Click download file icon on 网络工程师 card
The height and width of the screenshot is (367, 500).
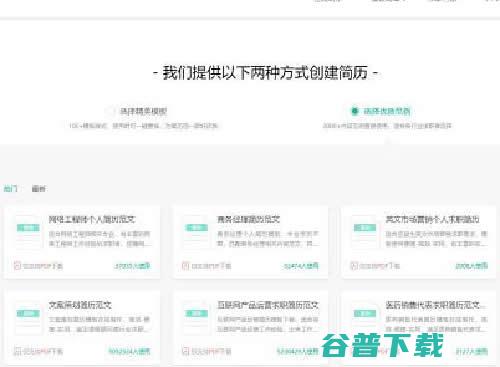17,266
